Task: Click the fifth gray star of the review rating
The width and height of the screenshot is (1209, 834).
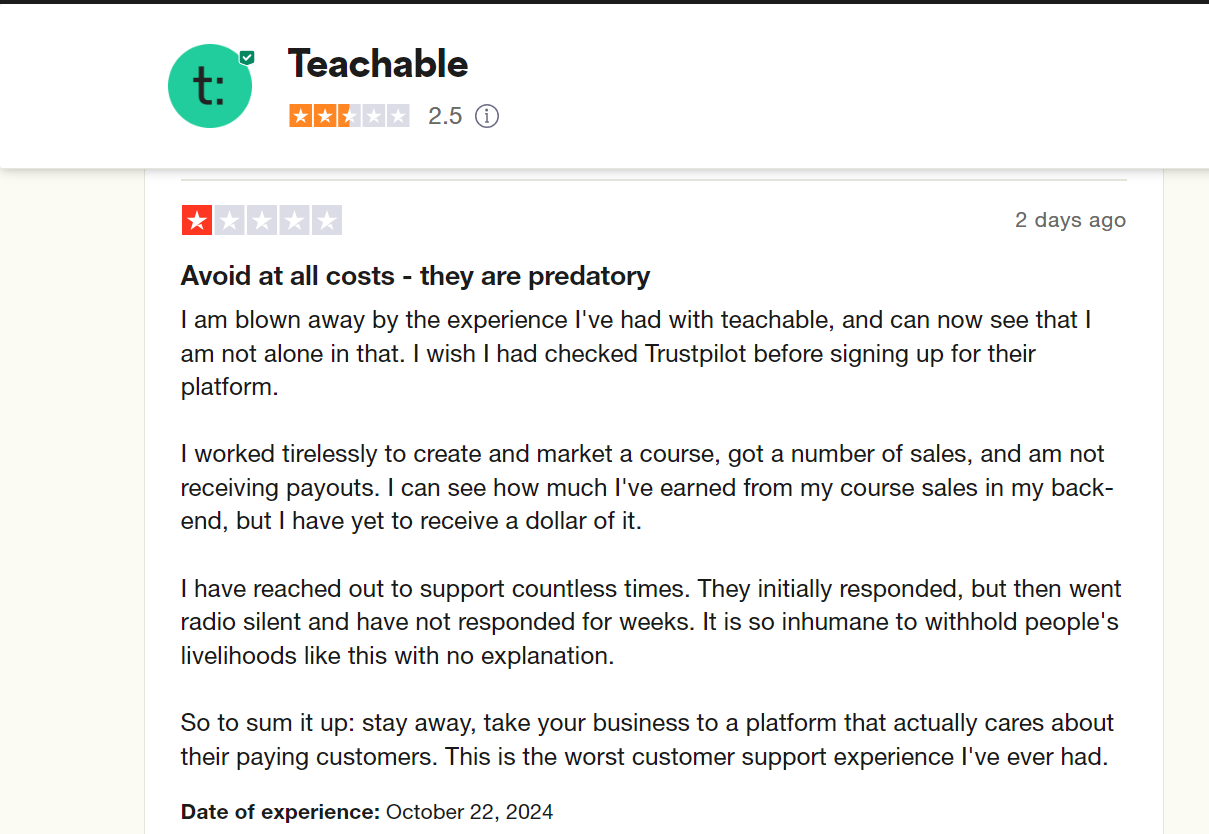Action: 326,219
